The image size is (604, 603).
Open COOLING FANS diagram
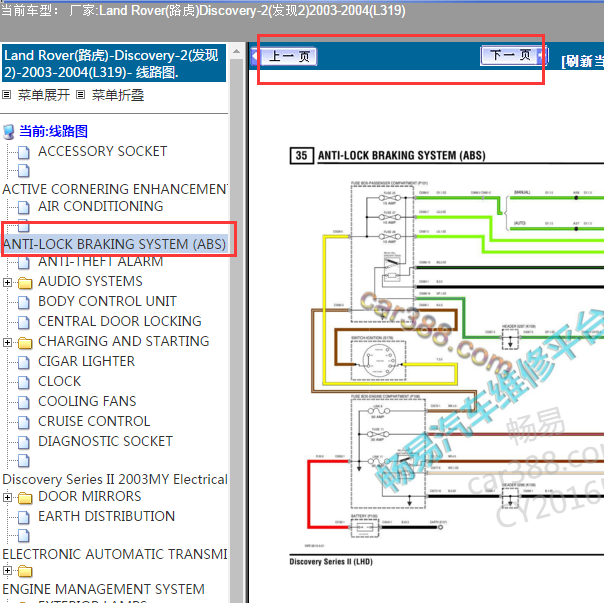coord(87,401)
